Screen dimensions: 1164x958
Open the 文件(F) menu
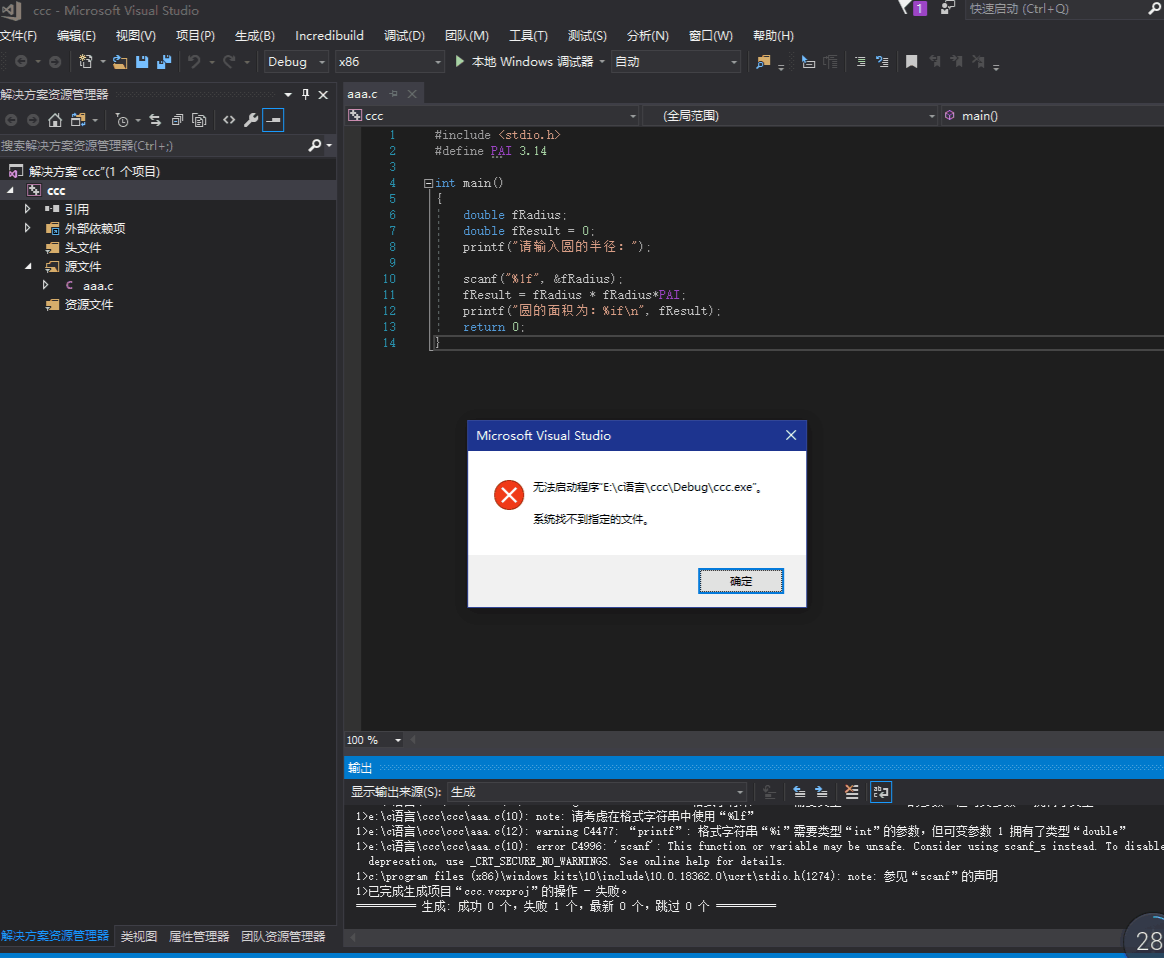coord(19,36)
